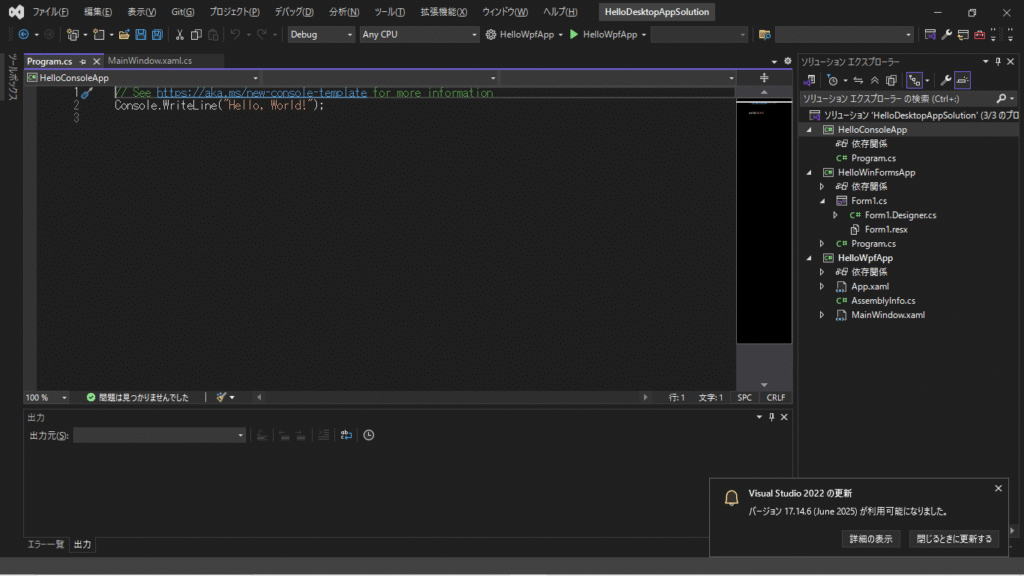Click the Open File folder icon

coord(124,34)
